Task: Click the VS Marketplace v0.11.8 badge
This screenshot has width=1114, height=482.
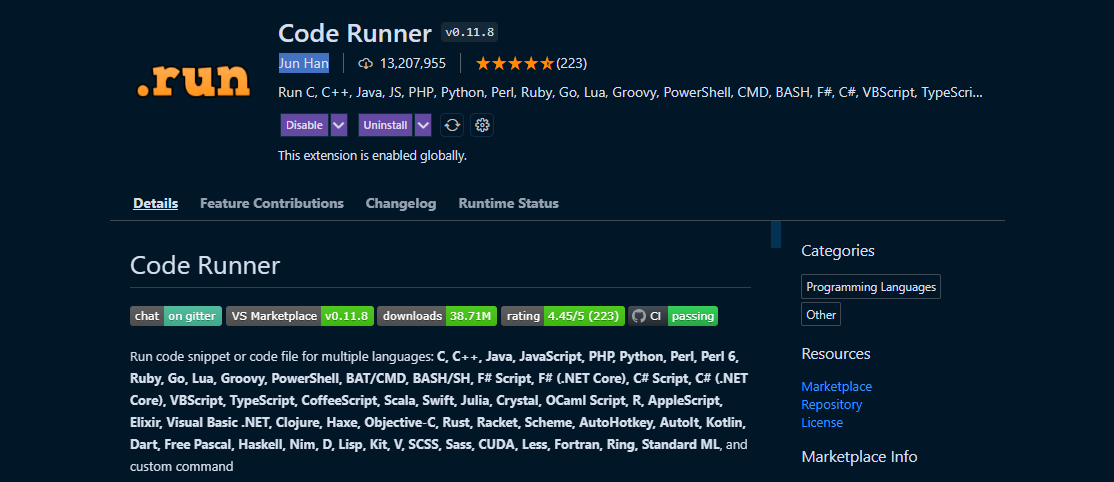Action: click(300, 316)
